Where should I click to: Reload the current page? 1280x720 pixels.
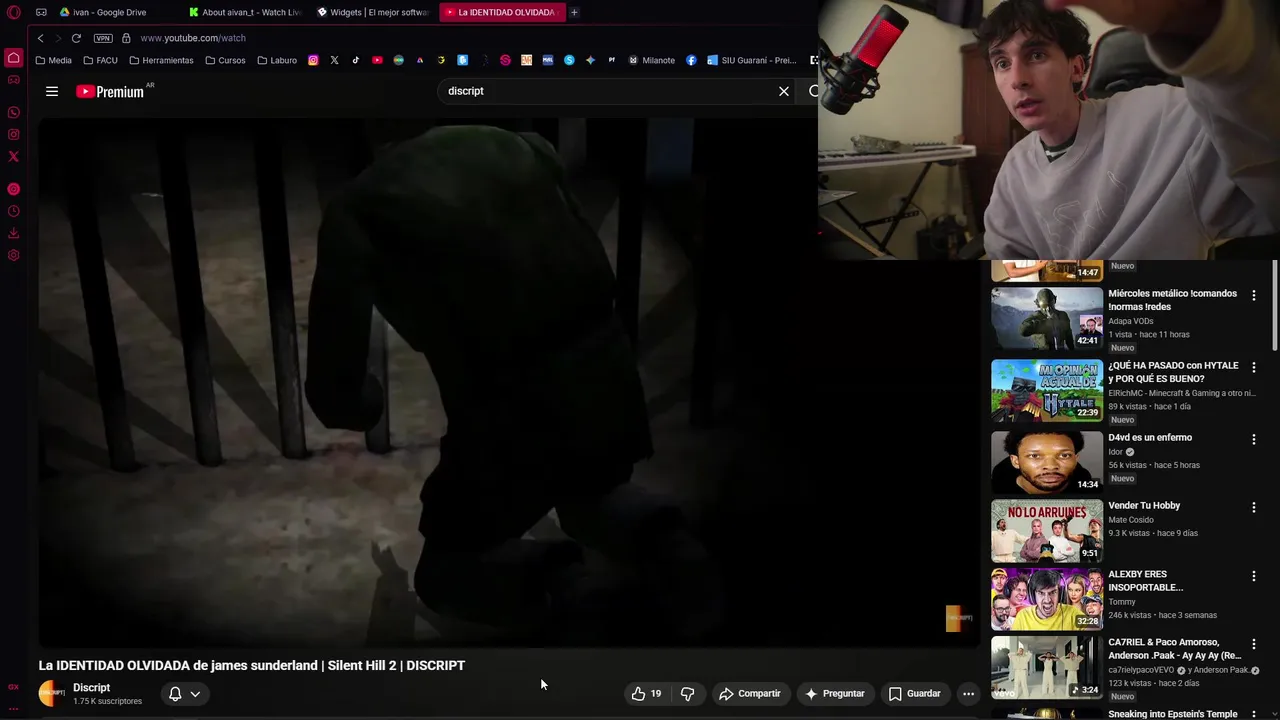[x=76, y=38]
